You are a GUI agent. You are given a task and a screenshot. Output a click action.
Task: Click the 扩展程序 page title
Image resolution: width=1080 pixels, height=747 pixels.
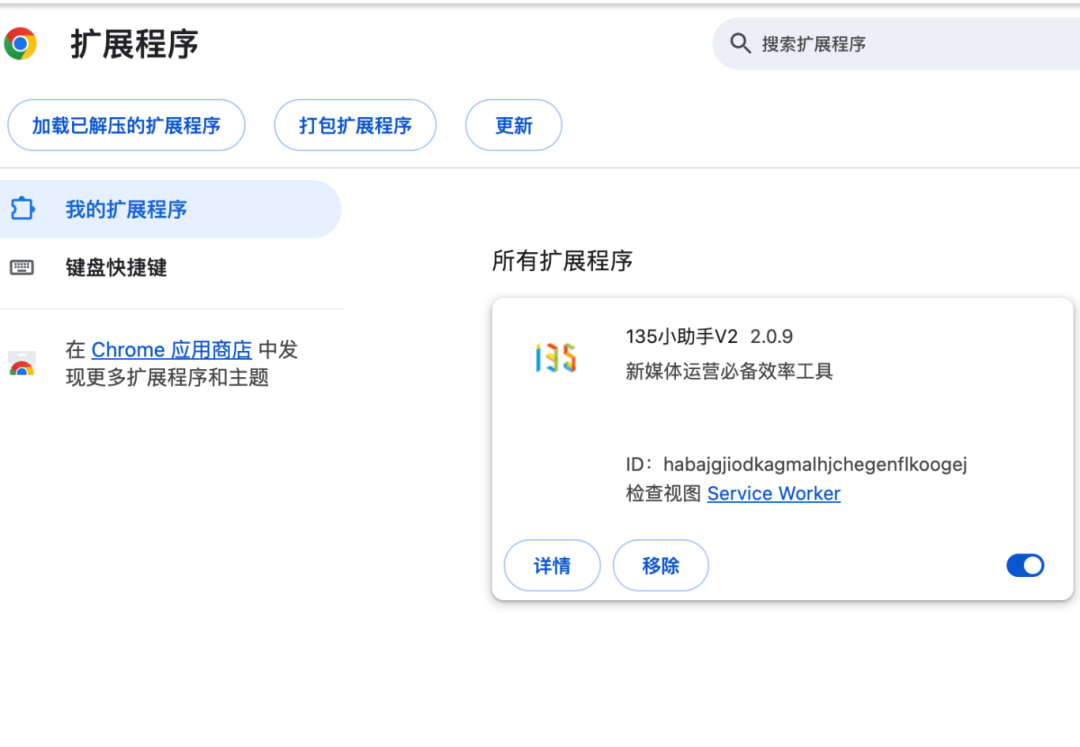[x=134, y=45]
